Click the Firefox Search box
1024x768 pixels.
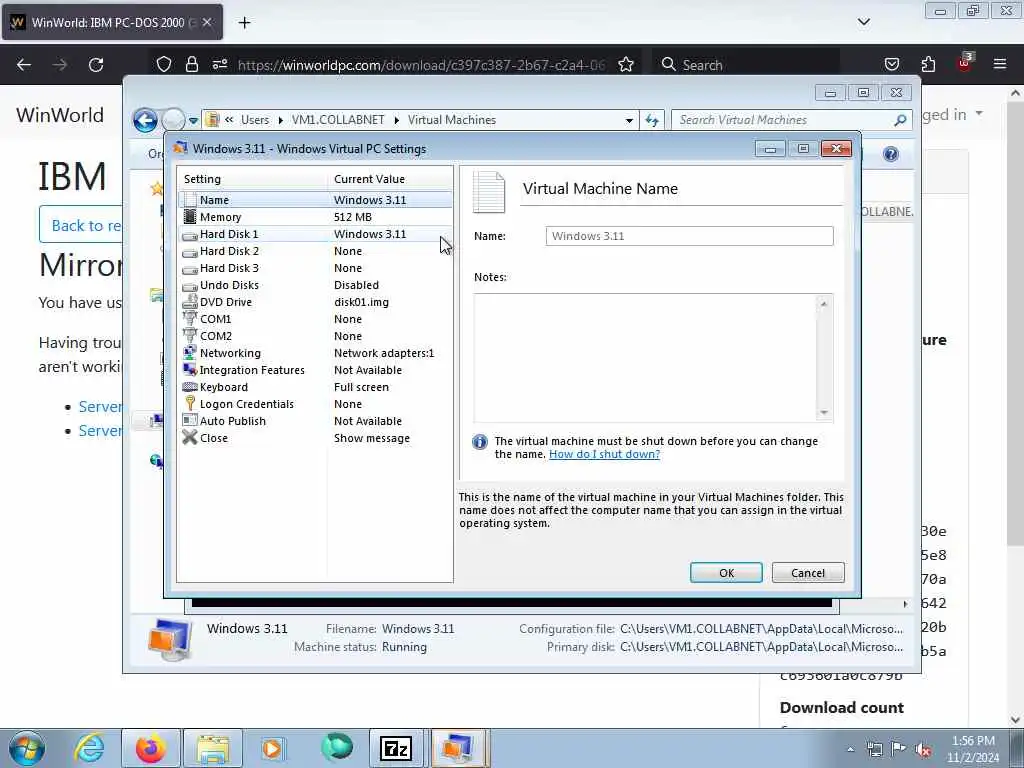(x=746, y=65)
